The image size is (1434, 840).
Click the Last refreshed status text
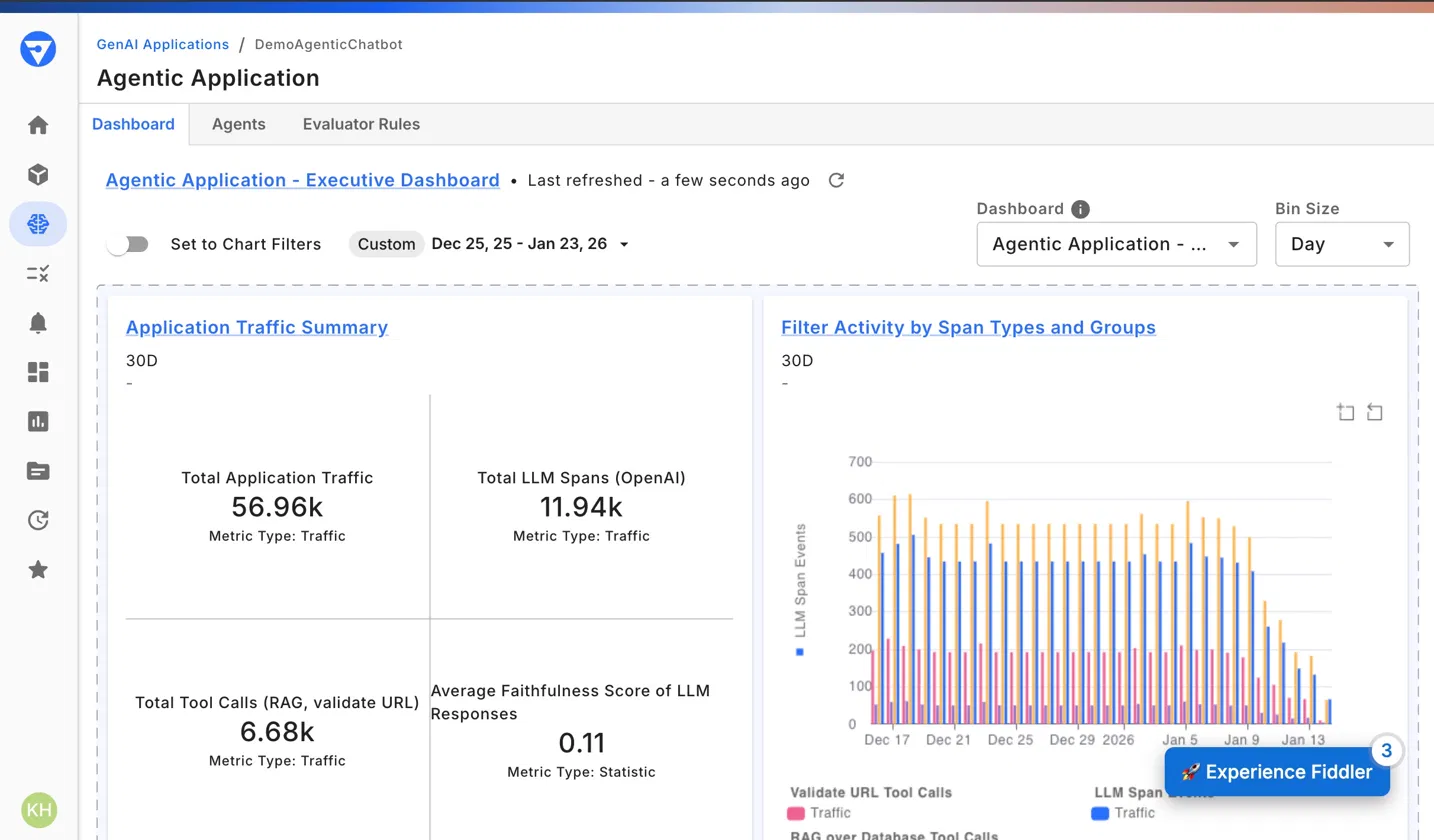(x=668, y=181)
